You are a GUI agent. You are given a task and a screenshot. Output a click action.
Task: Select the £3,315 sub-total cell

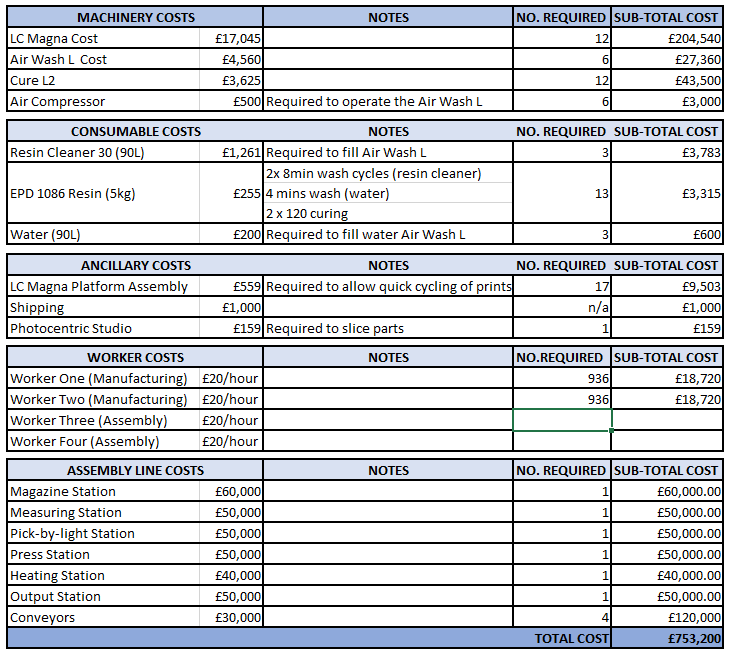(667, 193)
